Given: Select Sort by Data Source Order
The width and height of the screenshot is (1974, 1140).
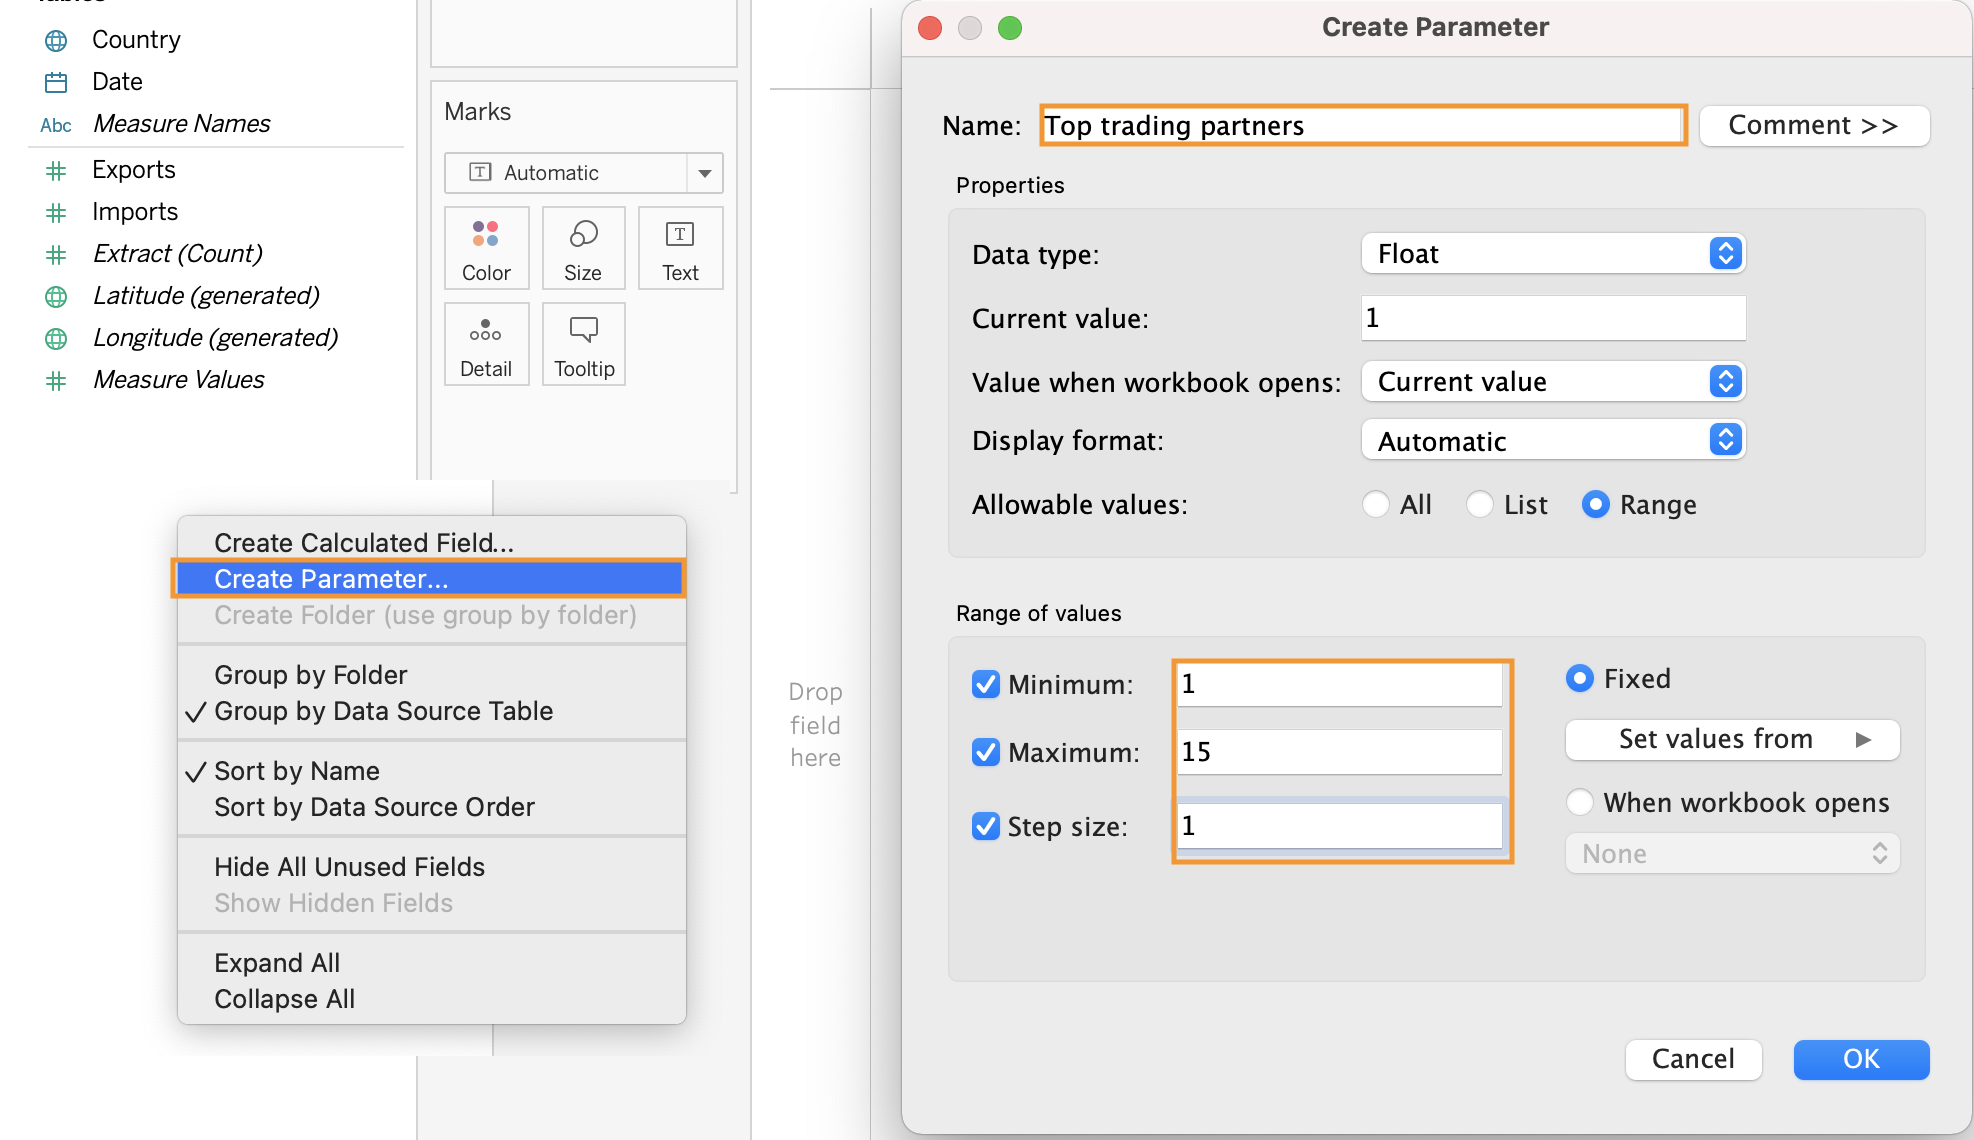Looking at the screenshot, I should click(374, 806).
